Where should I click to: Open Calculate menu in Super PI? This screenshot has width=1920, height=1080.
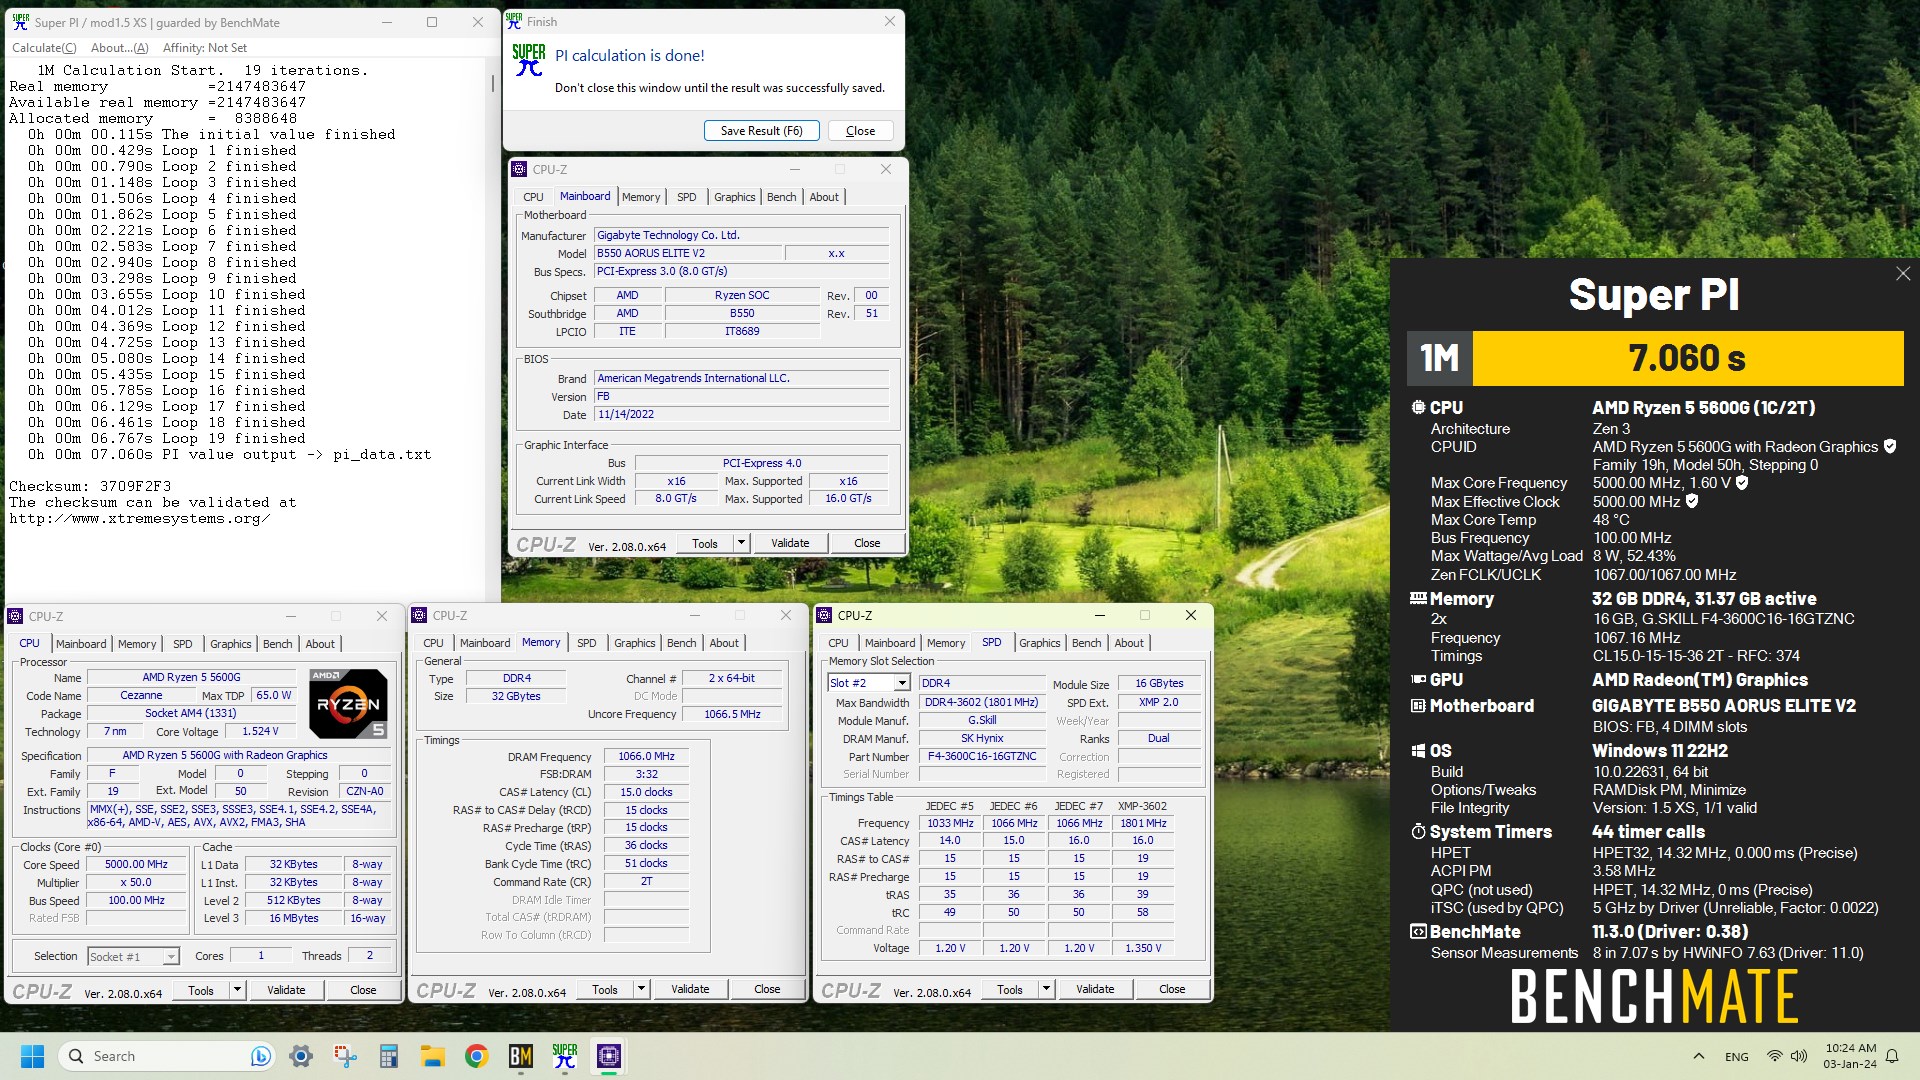(x=44, y=48)
